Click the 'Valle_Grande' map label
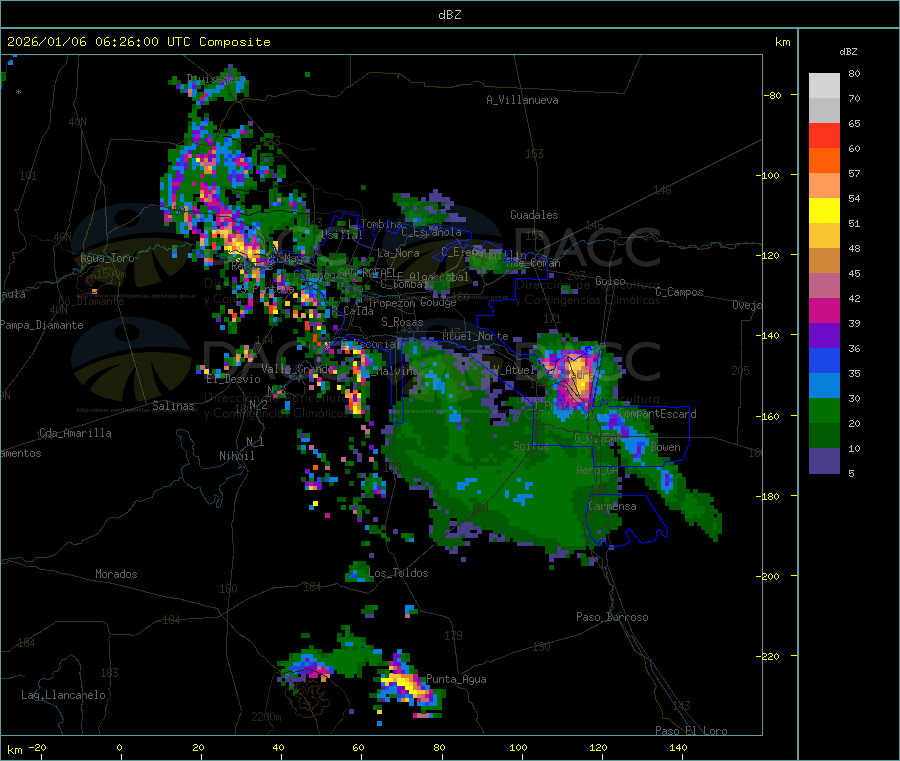The image size is (900, 761). coord(298,369)
